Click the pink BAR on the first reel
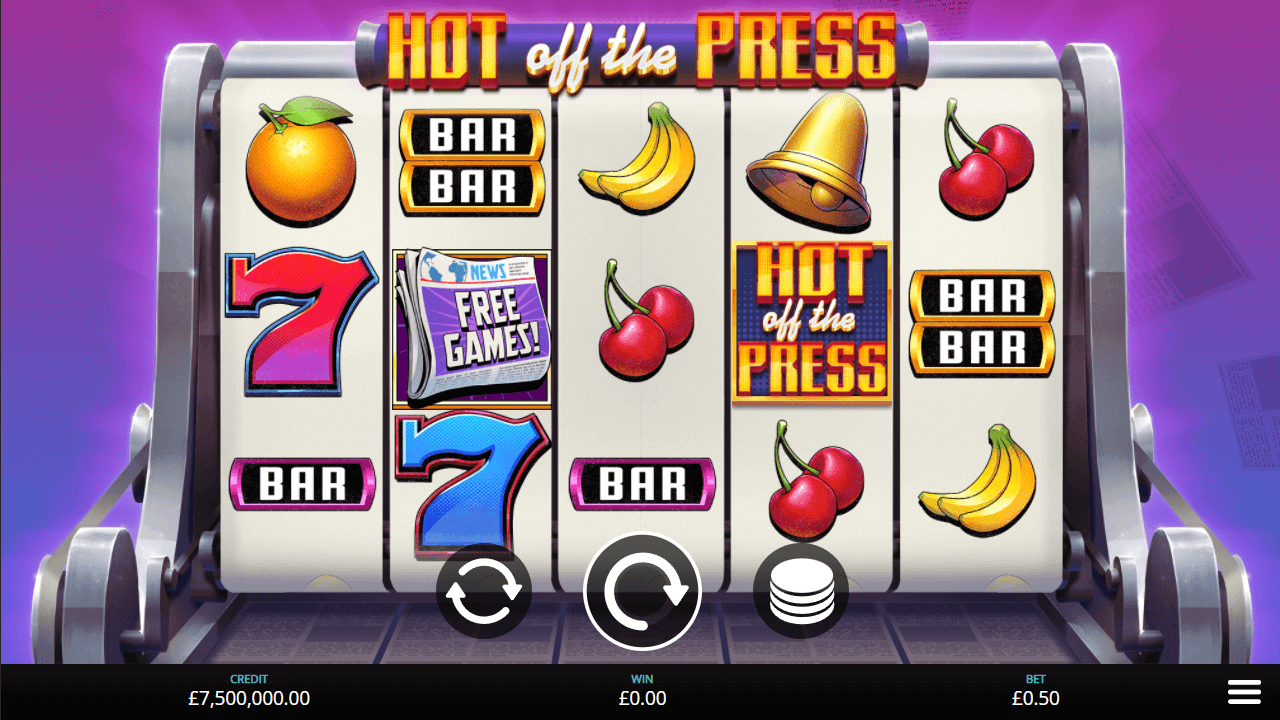The width and height of the screenshot is (1280, 720). pyautogui.click(x=302, y=484)
